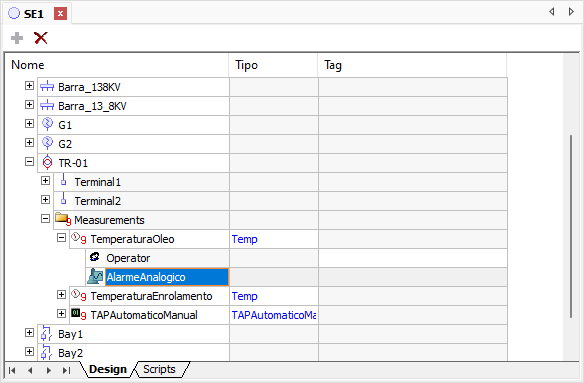Viewport: 584px width, 383px height.
Task: Expand the Barra_13_8KV node
Action: point(29,105)
